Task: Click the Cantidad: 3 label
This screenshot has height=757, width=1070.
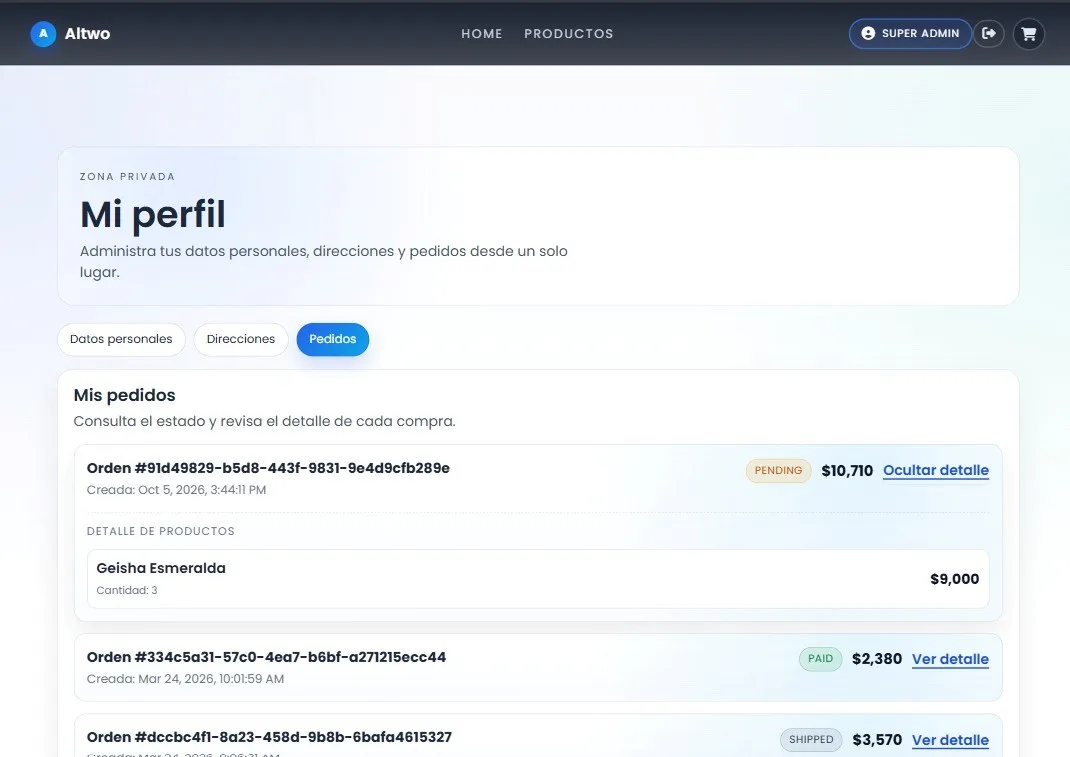Action: click(x=127, y=590)
